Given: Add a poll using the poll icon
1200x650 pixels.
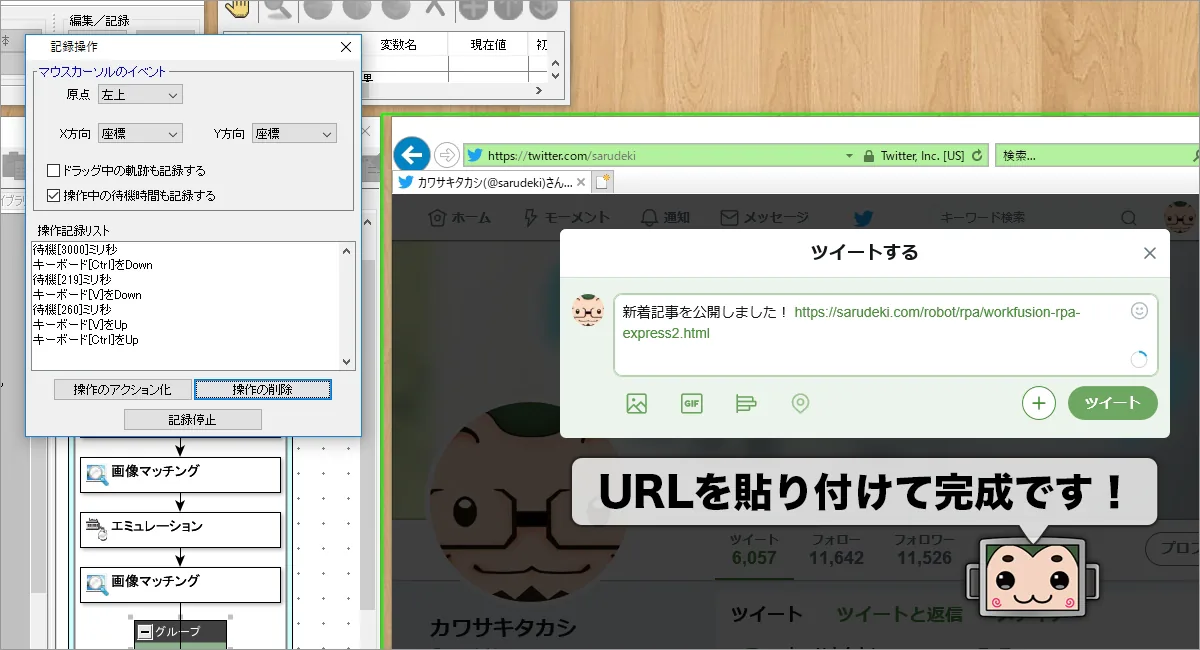Looking at the screenshot, I should [746, 404].
